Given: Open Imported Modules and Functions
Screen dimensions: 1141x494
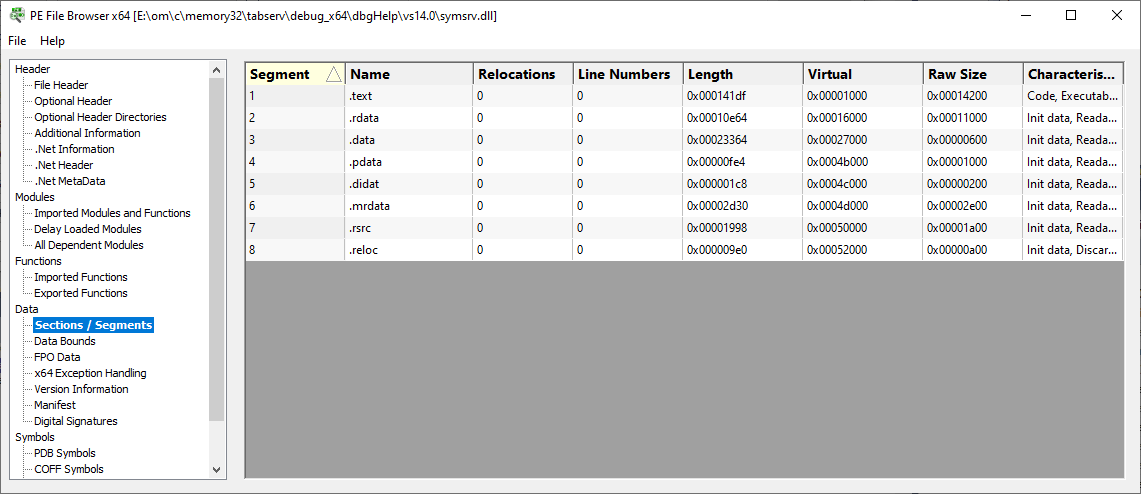Looking at the screenshot, I should [x=112, y=213].
